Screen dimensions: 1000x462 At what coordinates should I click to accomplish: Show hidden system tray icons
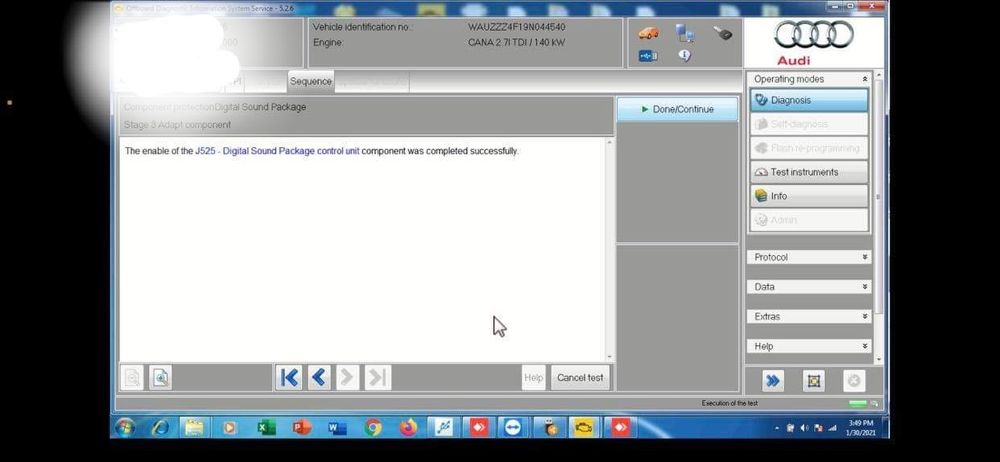point(777,428)
